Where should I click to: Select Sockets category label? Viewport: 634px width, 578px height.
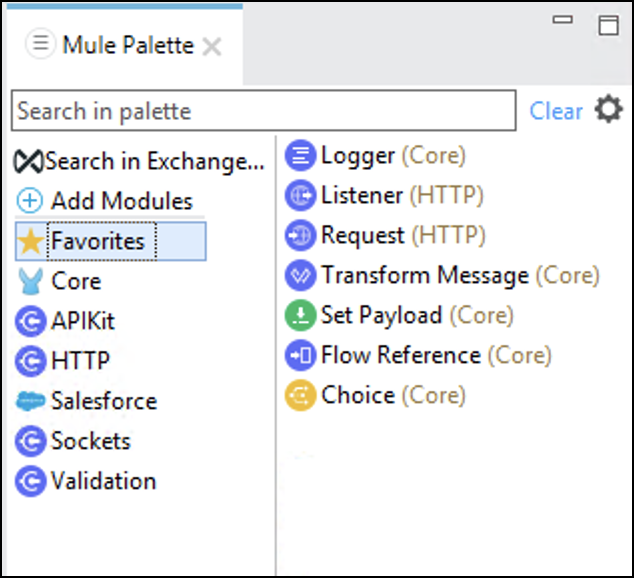91,441
